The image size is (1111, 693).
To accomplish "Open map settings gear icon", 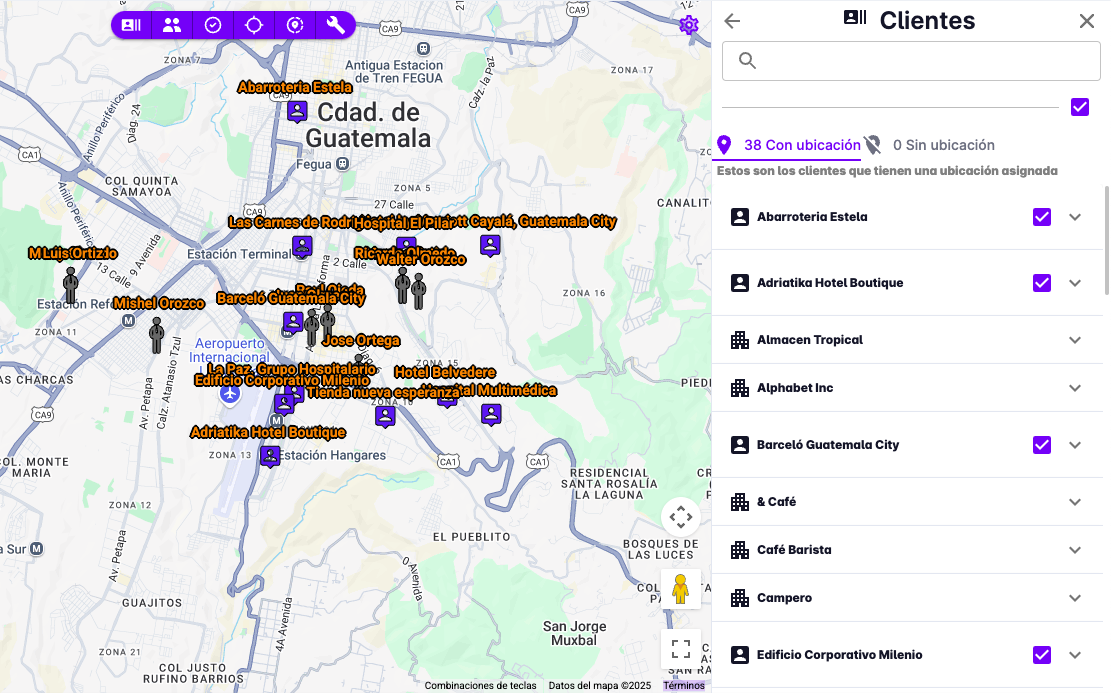I will click(x=688, y=25).
